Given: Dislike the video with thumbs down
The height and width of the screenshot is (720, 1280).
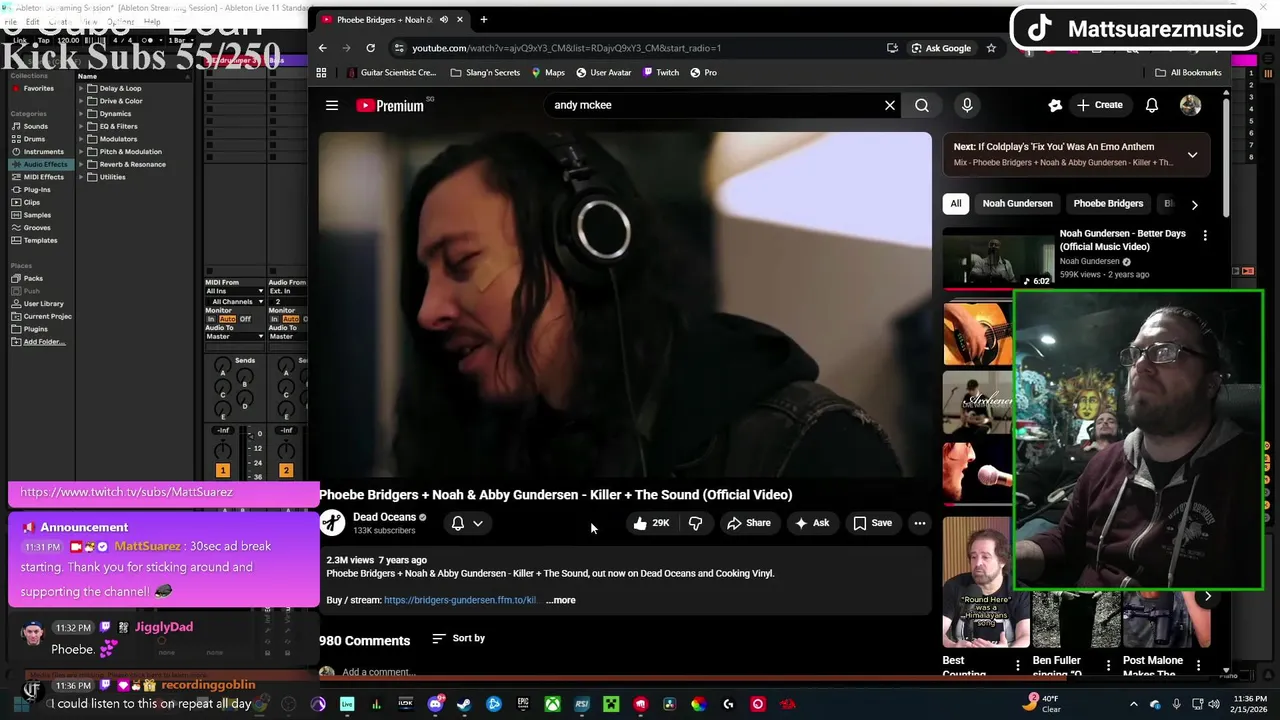Looking at the screenshot, I should tap(696, 523).
